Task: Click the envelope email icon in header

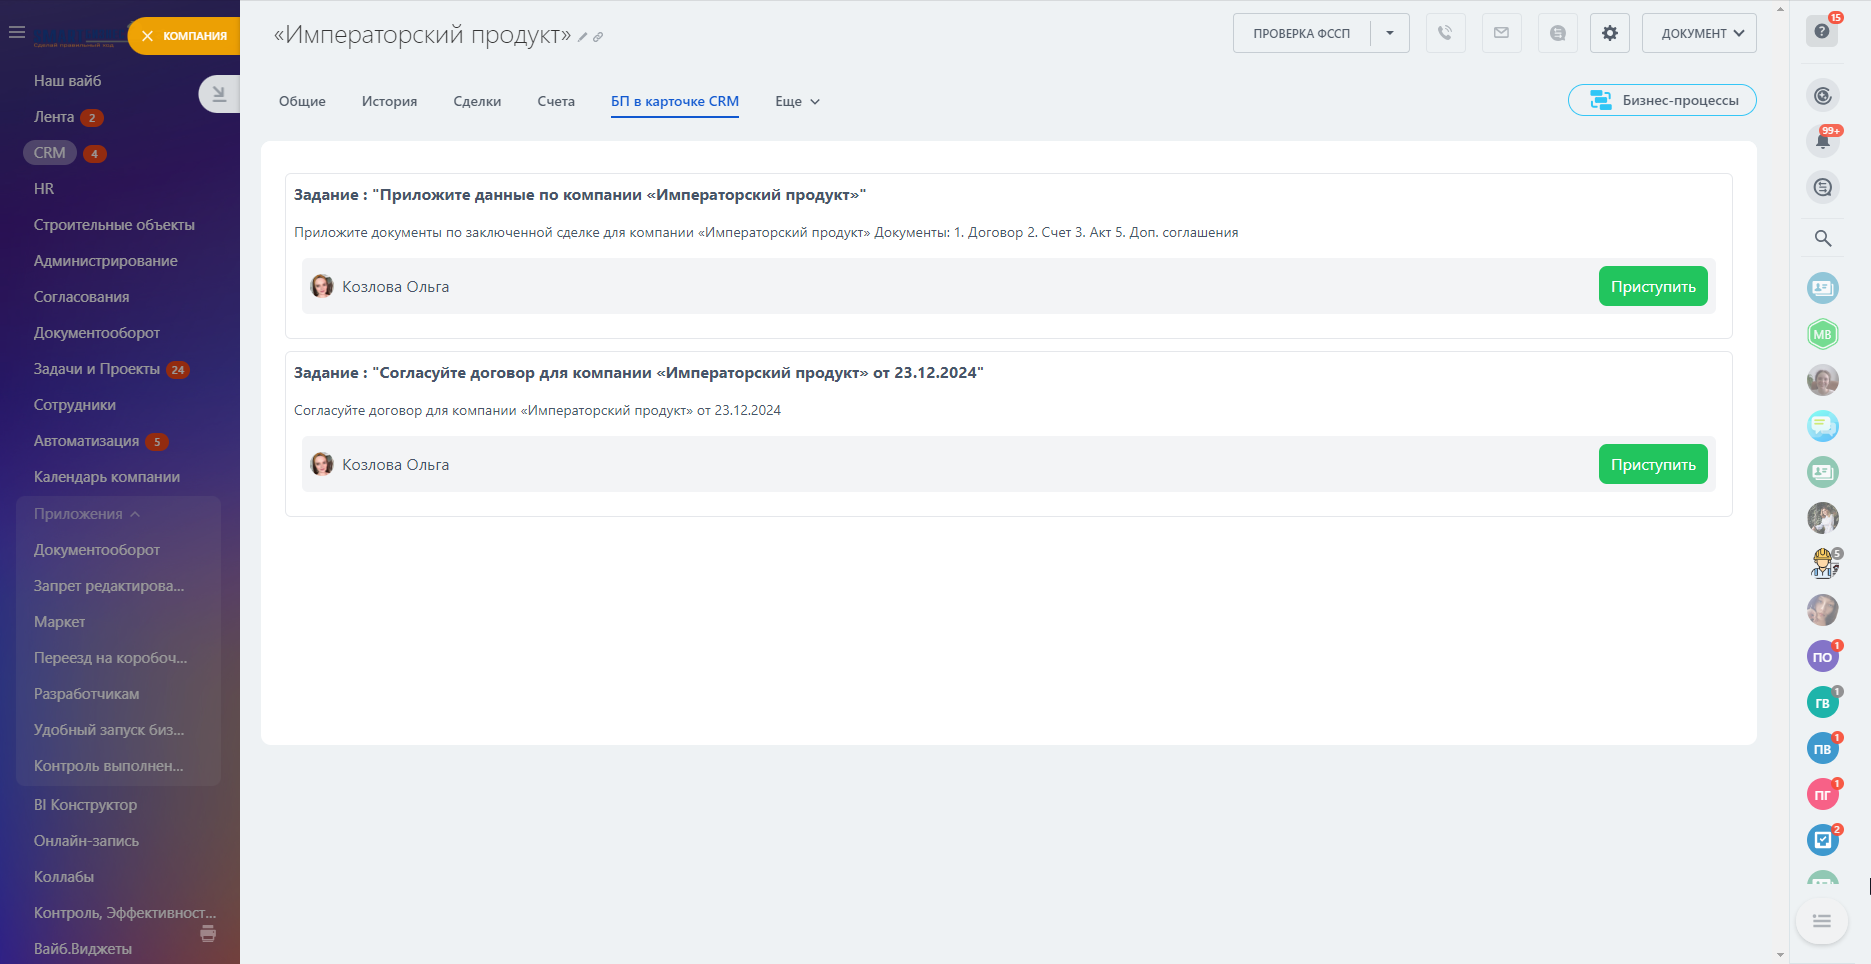Action: pos(1501,33)
